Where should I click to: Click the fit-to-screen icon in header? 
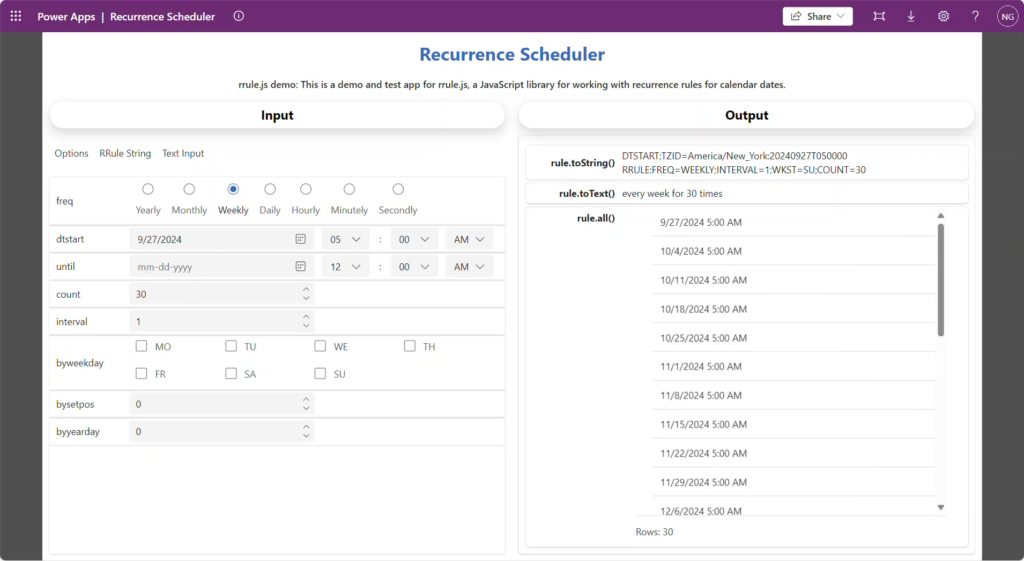pos(879,16)
